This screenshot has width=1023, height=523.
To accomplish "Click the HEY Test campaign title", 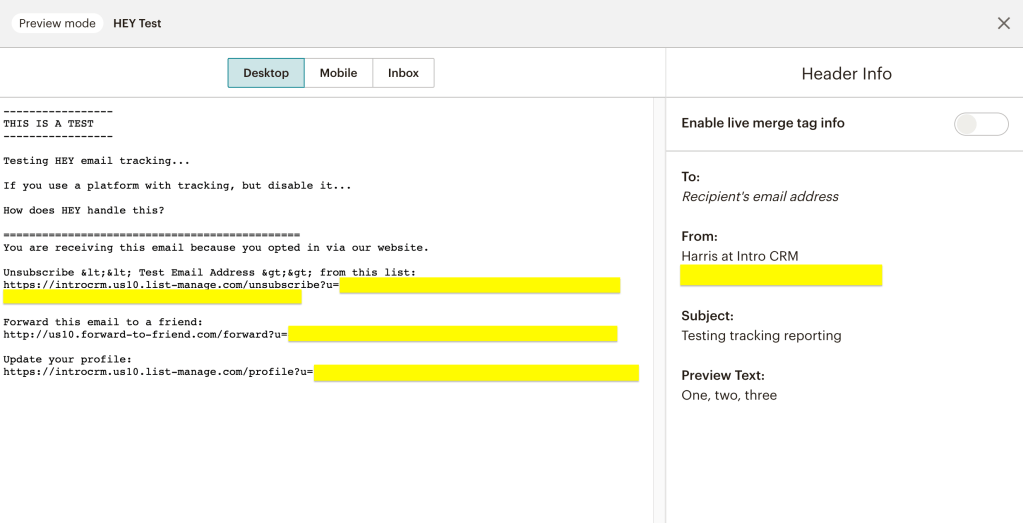I will click(x=137, y=23).
